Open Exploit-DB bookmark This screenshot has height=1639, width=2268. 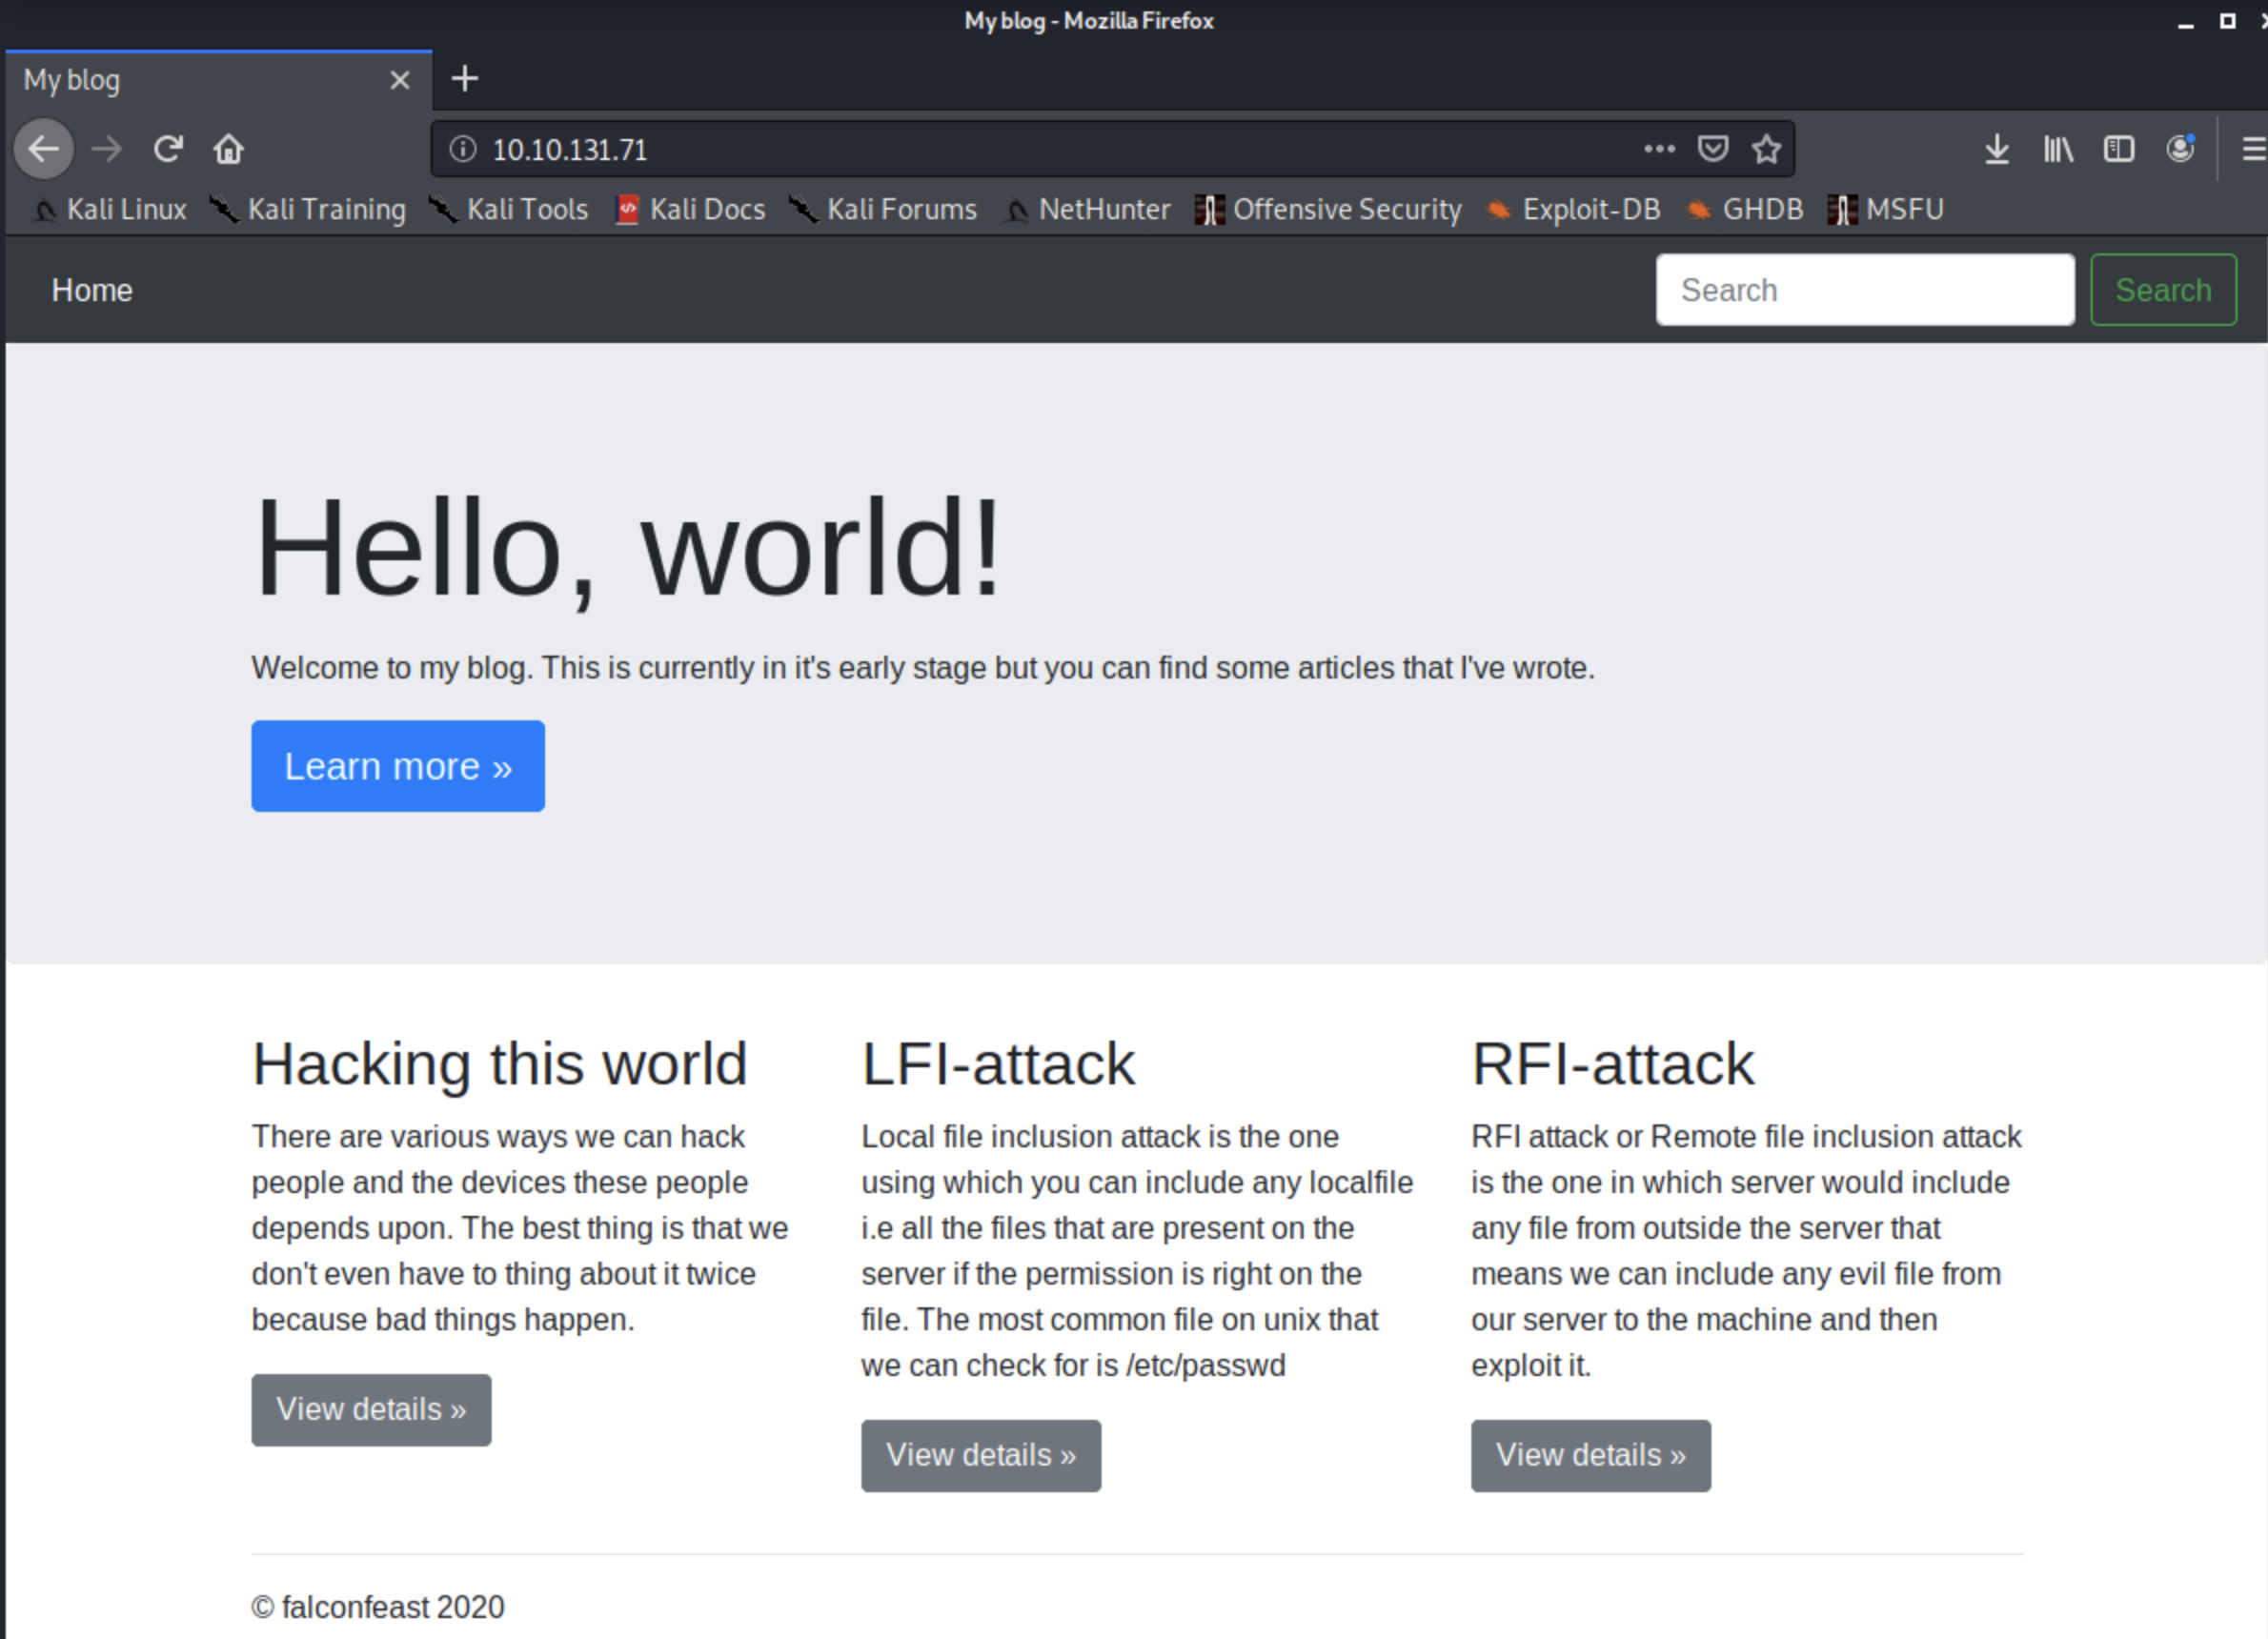(x=1574, y=209)
